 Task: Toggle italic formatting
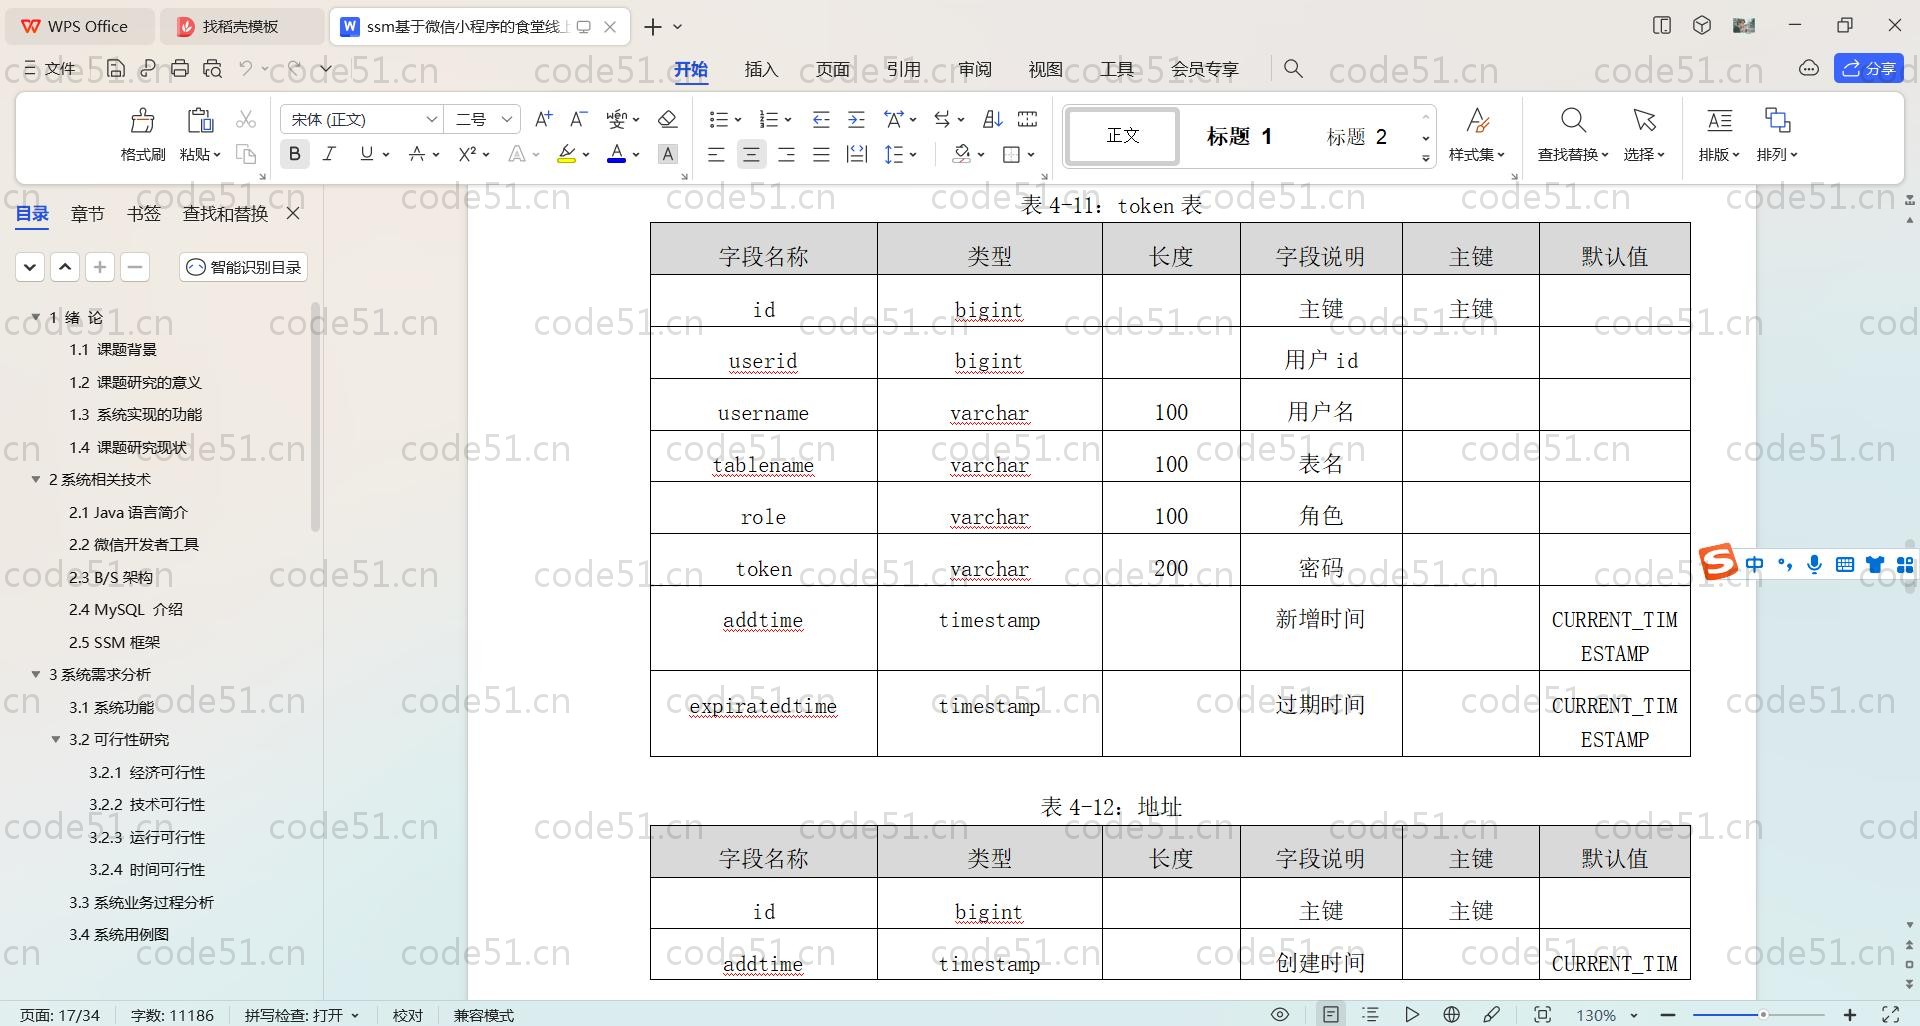tap(329, 154)
